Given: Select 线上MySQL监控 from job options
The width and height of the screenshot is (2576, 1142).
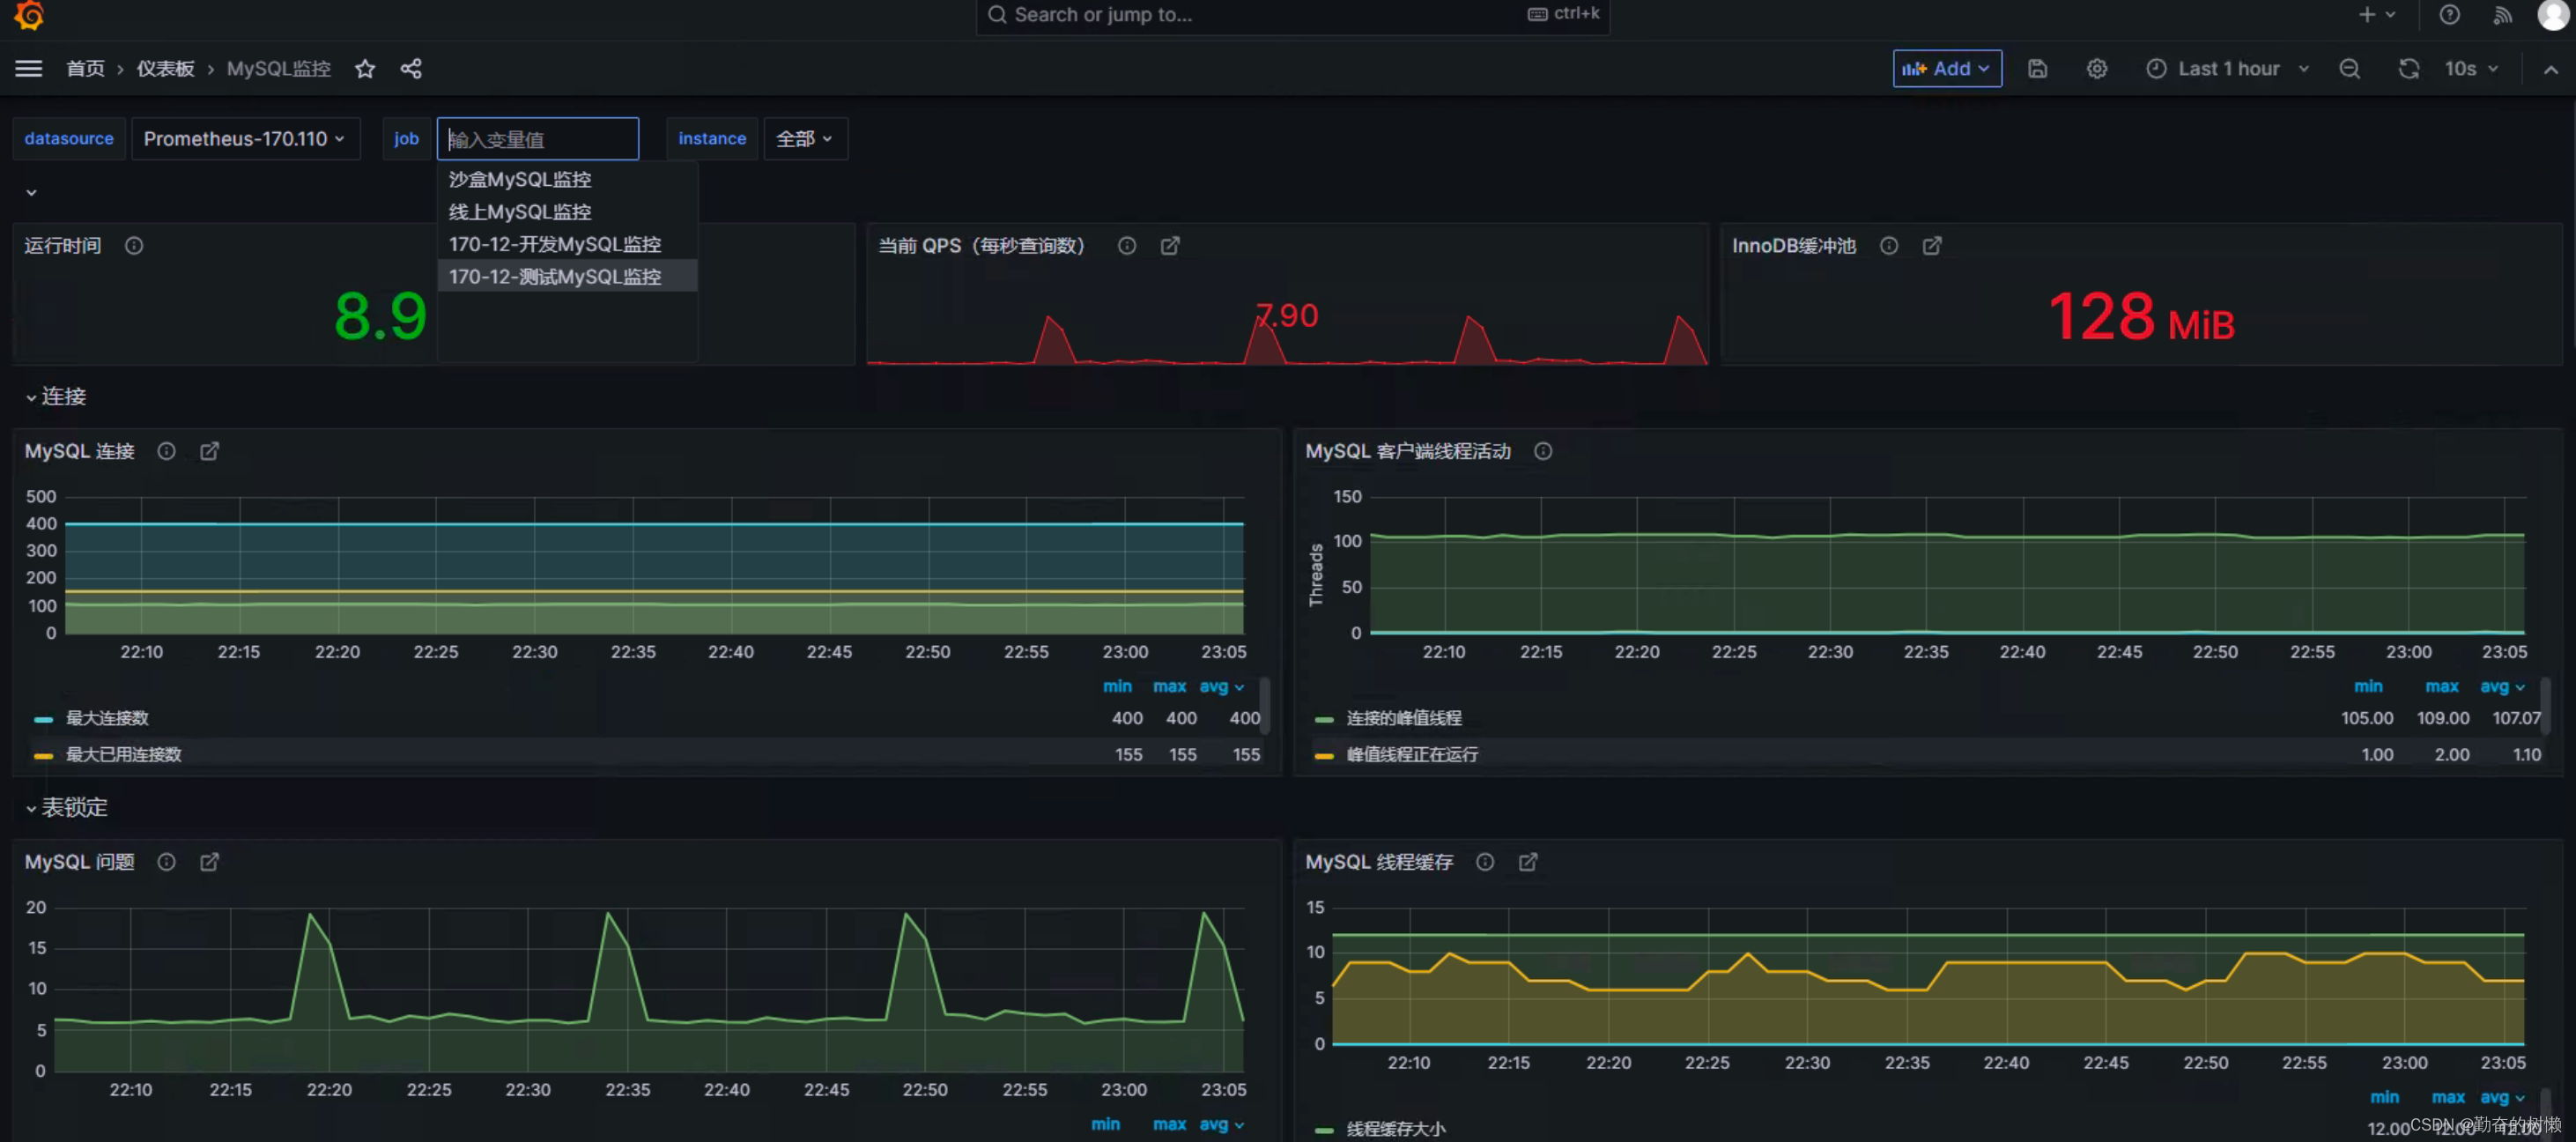Looking at the screenshot, I should coord(567,211).
